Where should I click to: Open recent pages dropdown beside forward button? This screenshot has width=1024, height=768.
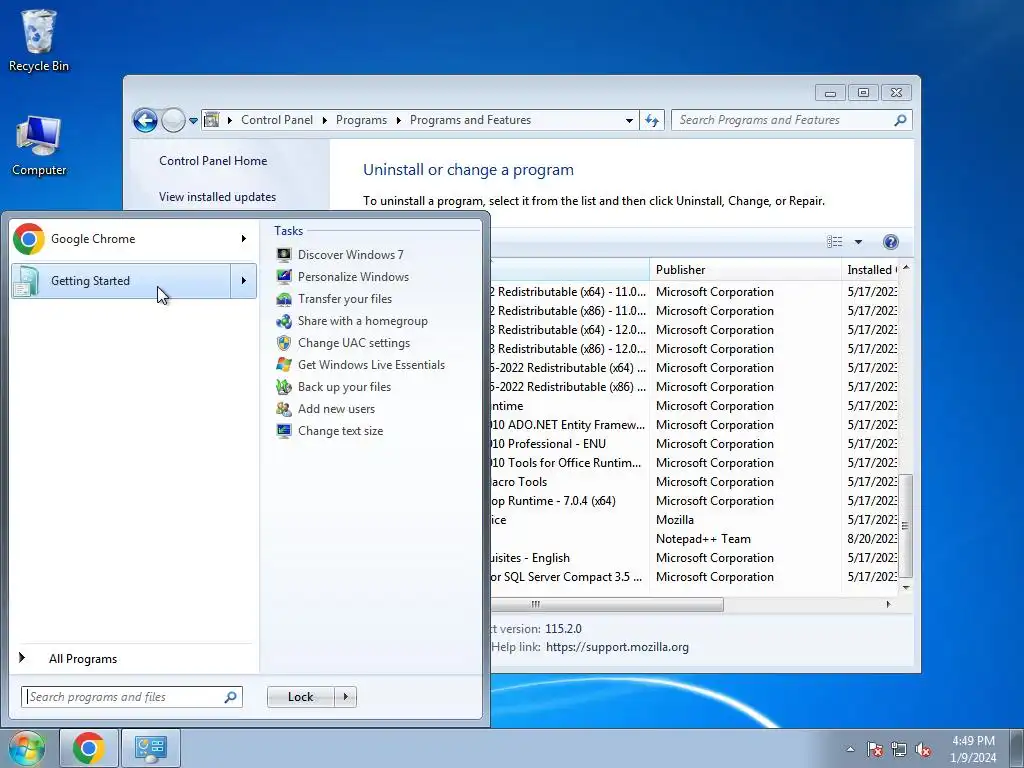[x=193, y=120]
